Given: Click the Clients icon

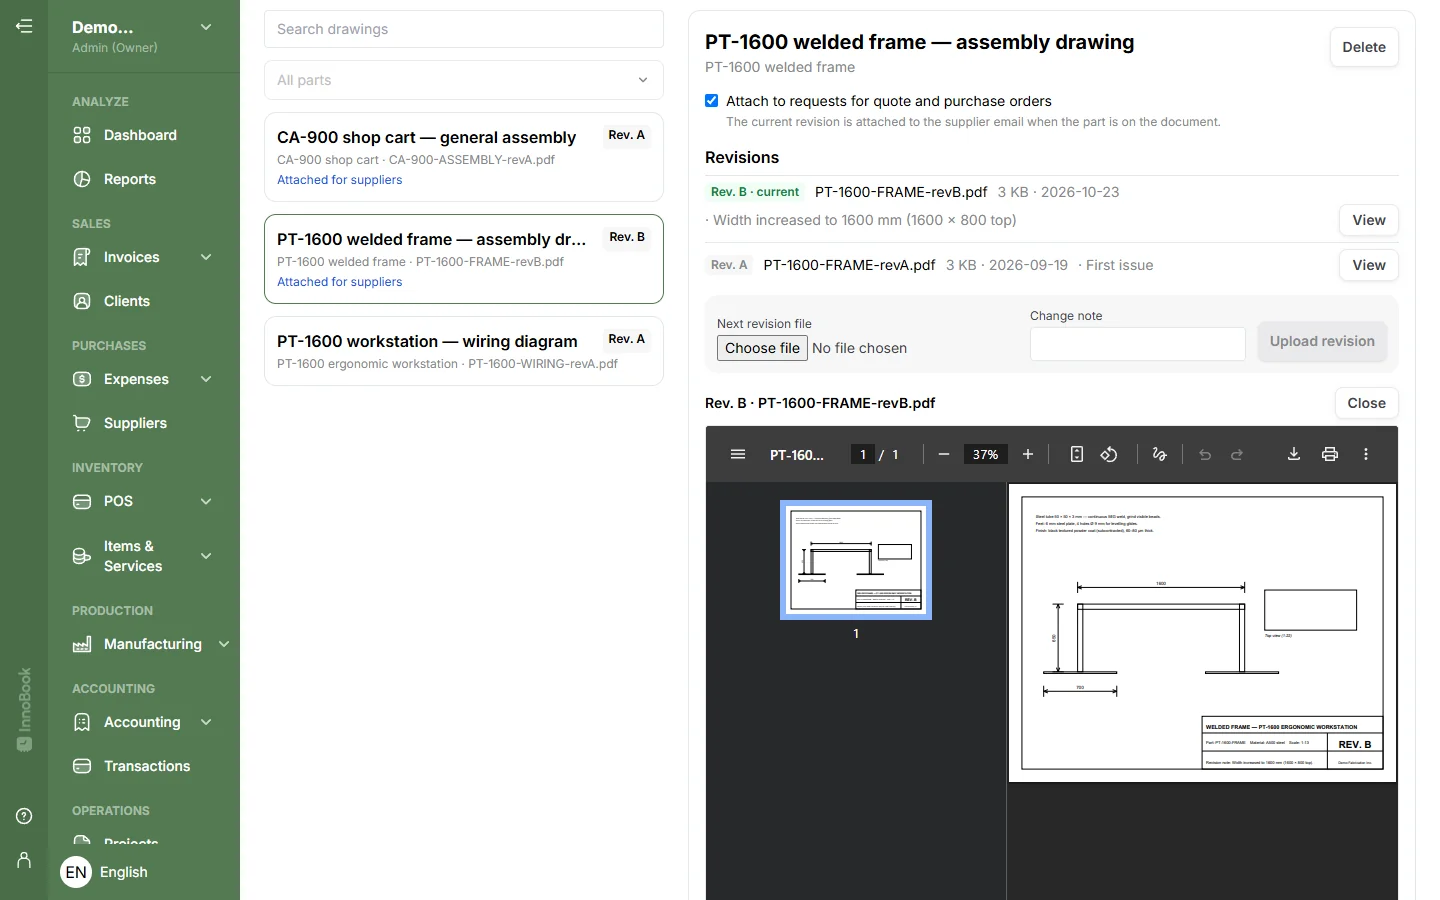Looking at the screenshot, I should point(82,301).
